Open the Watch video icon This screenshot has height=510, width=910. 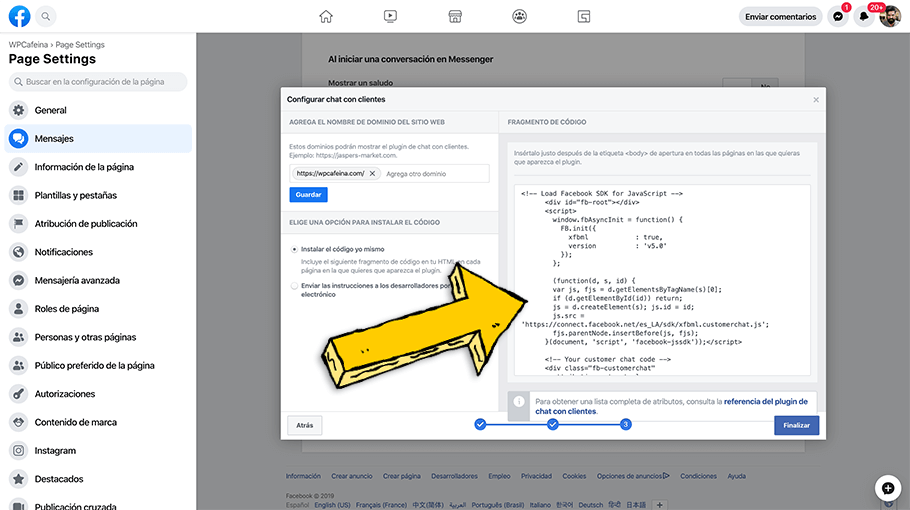(x=391, y=16)
